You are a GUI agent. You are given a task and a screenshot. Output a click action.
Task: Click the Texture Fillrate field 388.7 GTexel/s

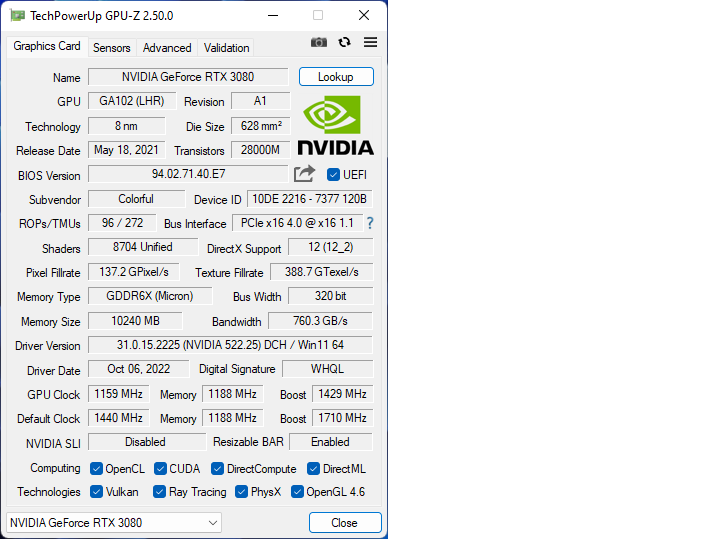[x=321, y=272]
